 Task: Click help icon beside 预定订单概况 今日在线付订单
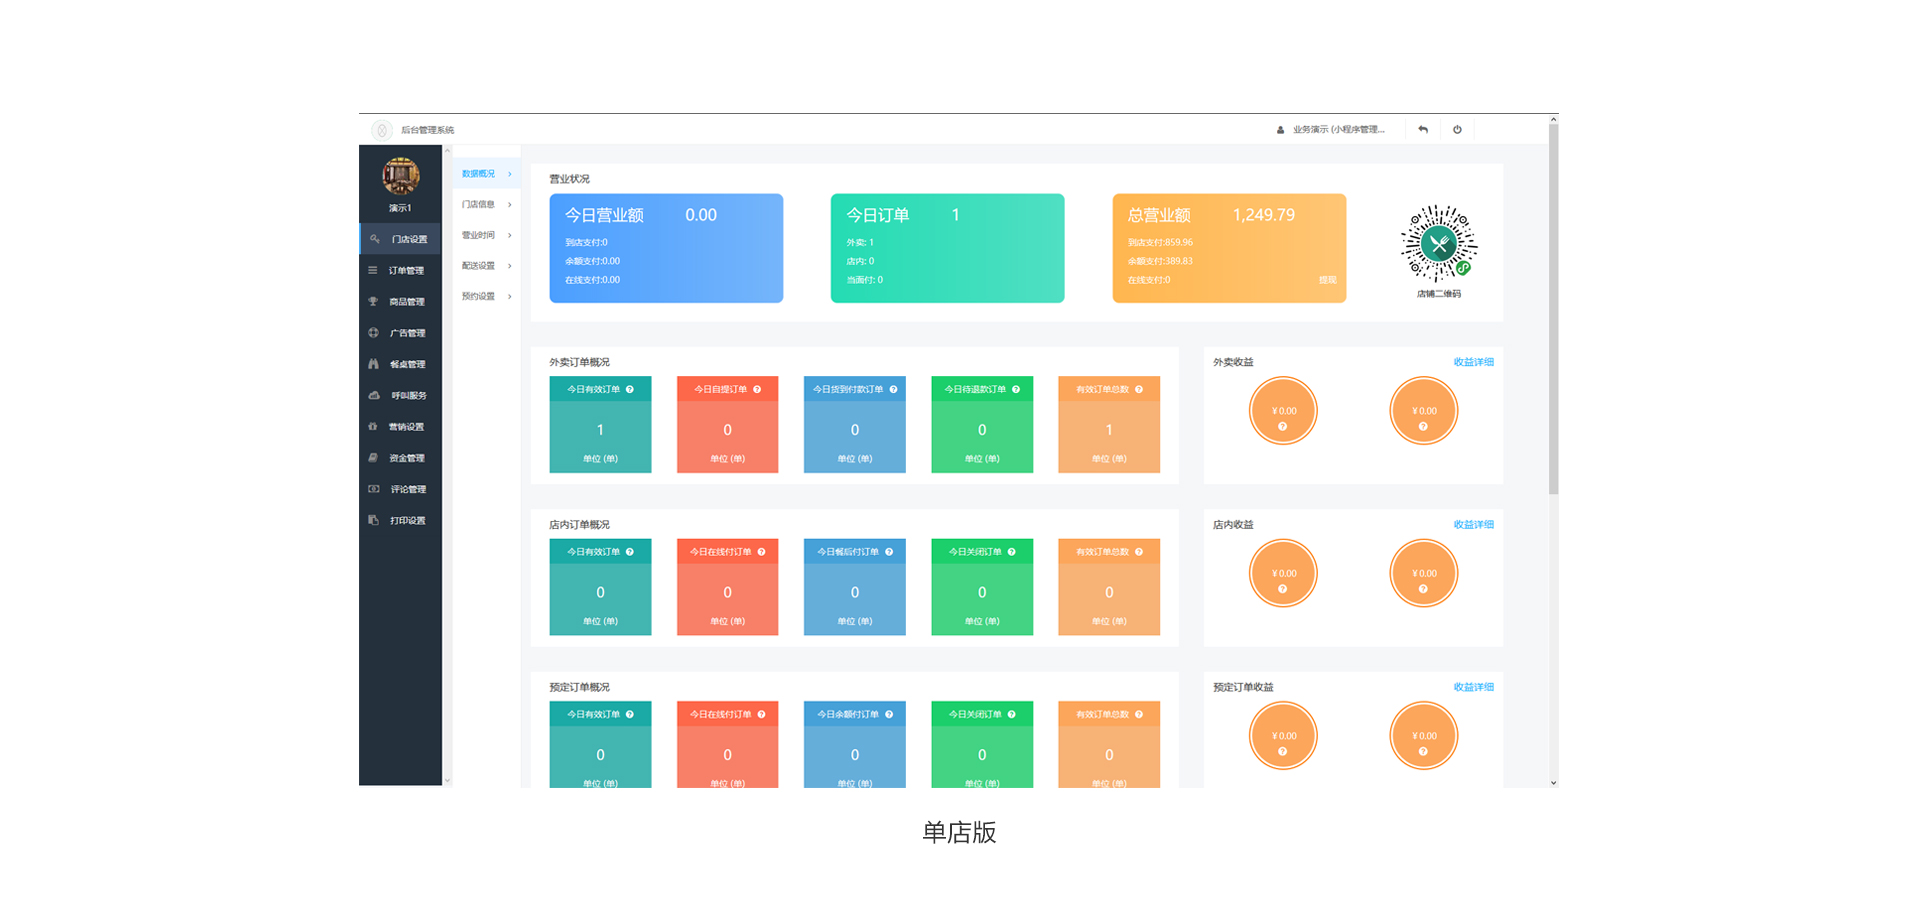[x=761, y=714]
